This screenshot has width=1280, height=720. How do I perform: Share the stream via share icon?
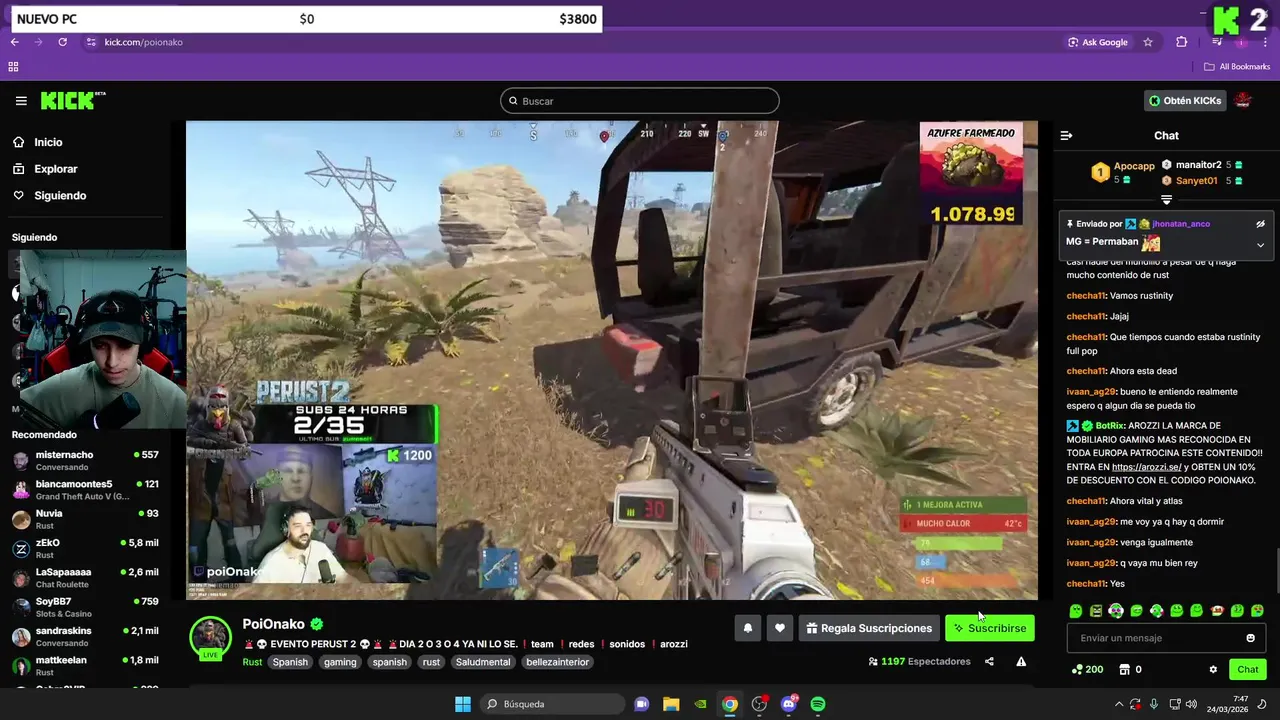click(989, 661)
